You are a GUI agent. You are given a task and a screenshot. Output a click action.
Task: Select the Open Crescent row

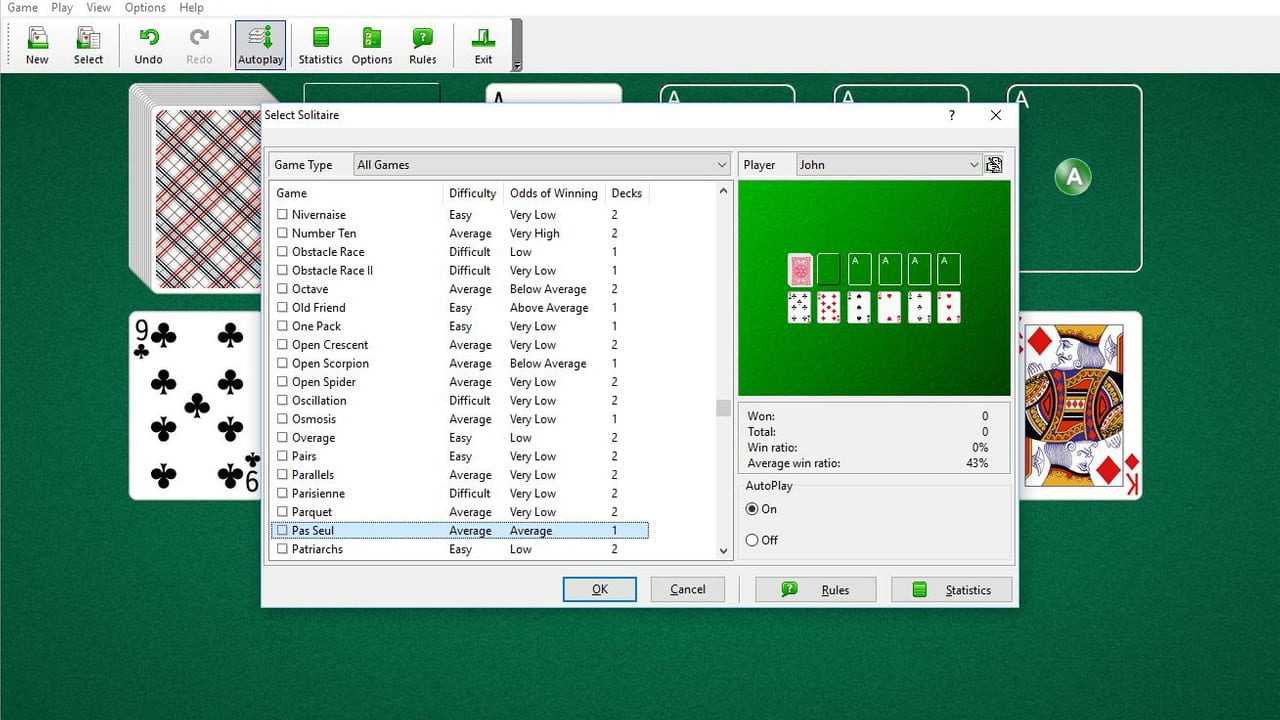point(460,345)
